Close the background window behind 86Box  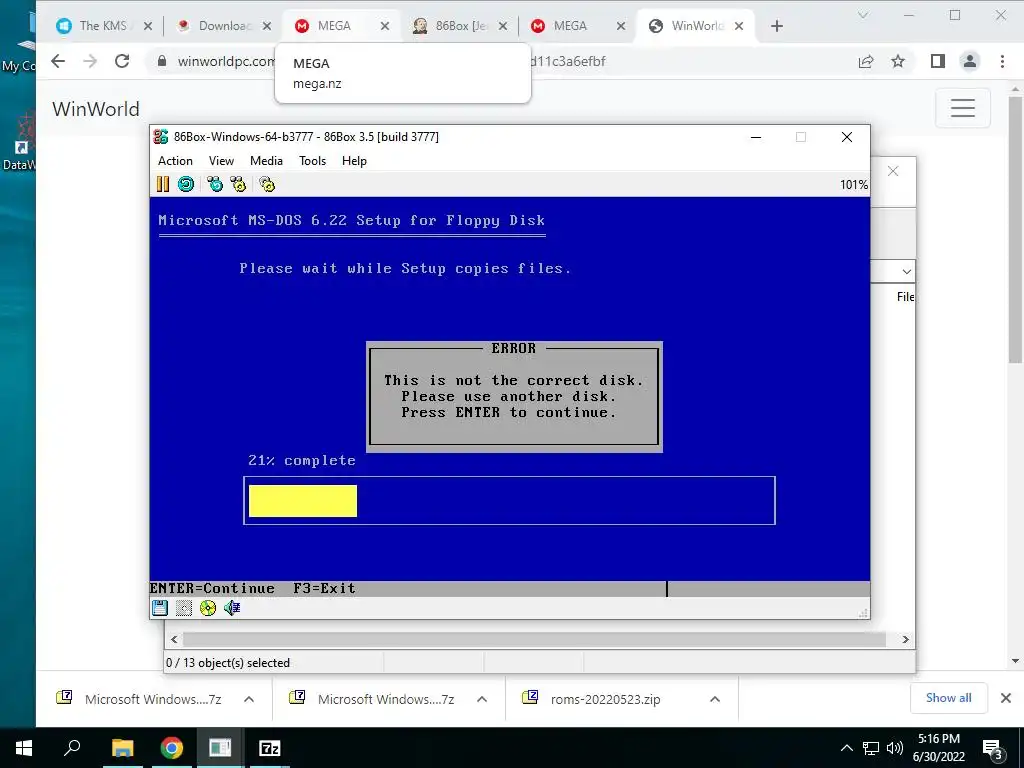[893, 171]
